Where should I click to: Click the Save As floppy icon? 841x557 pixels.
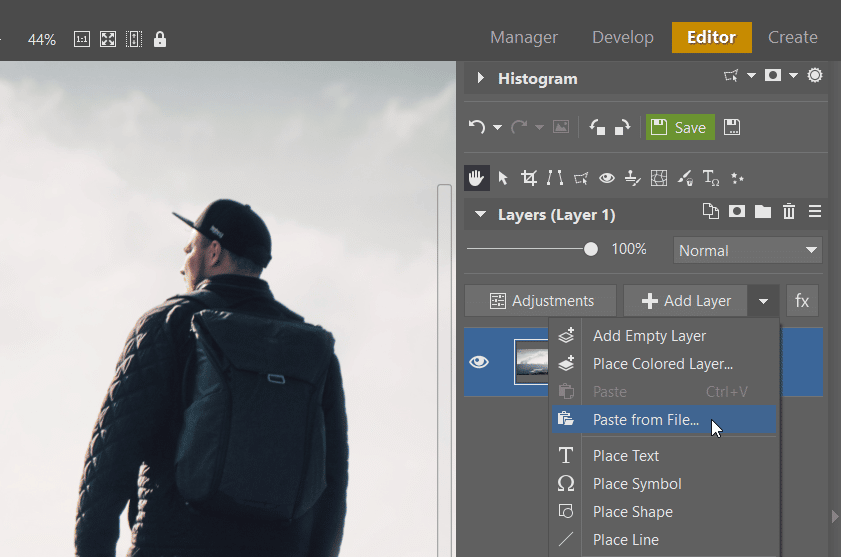tap(732, 127)
